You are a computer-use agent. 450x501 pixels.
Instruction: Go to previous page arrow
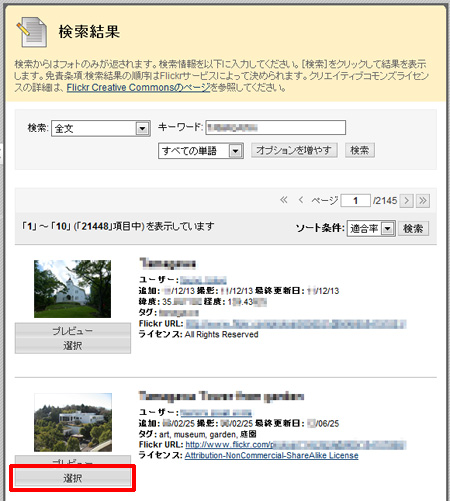pos(301,200)
